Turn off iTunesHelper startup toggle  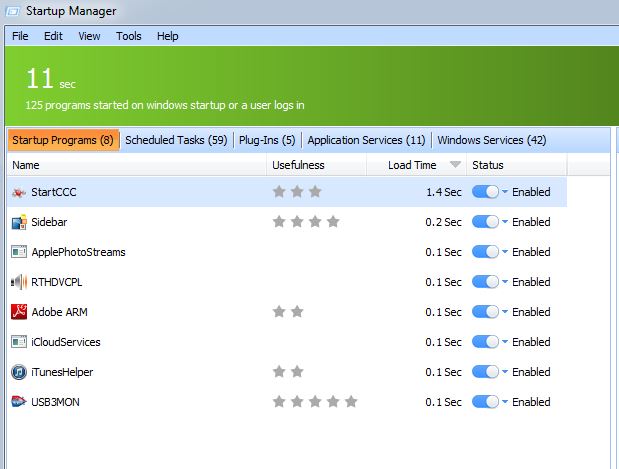pyautogui.click(x=485, y=372)
